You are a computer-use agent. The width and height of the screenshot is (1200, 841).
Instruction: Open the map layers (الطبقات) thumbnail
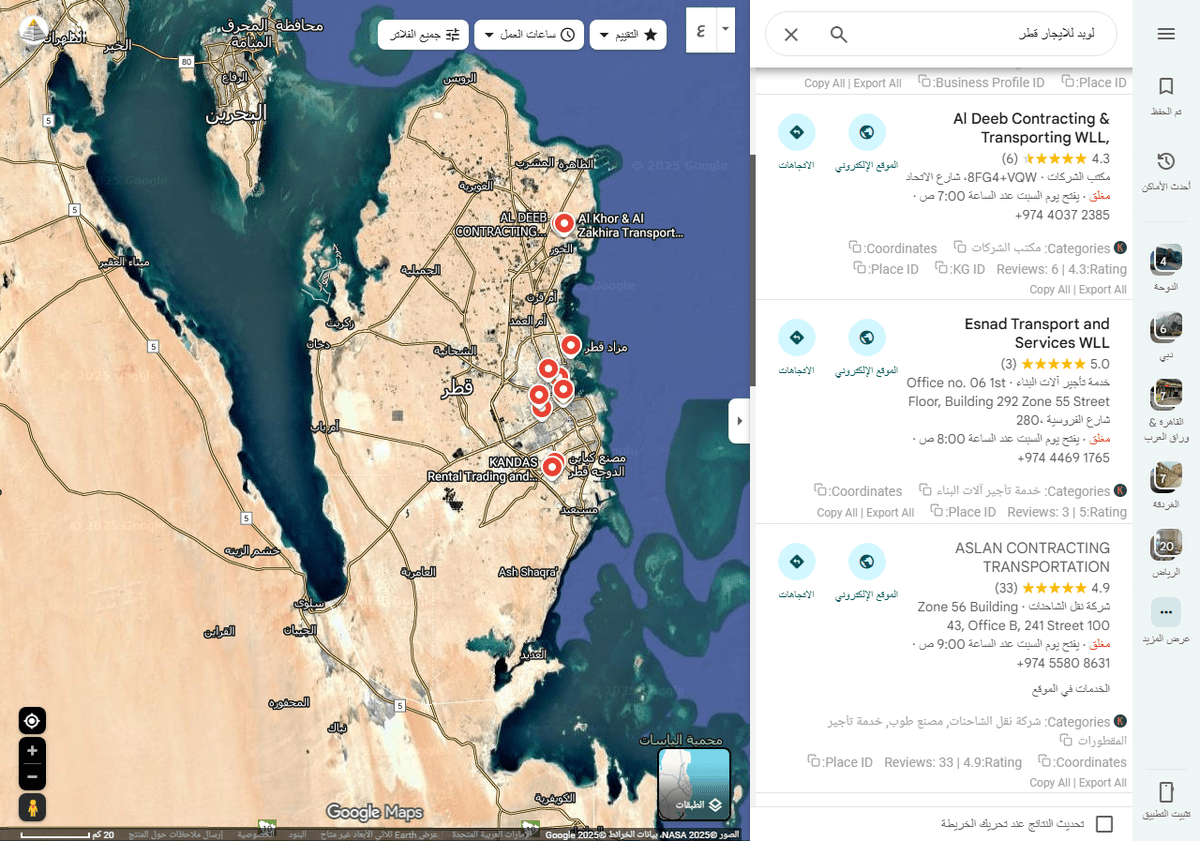click(694, 784)
